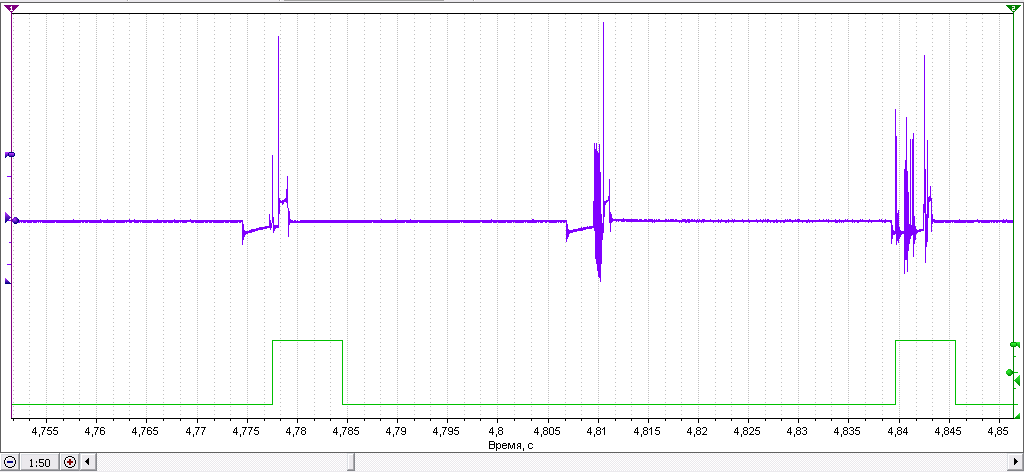The image size is (1024, 472).
Task: Click the small purple lower triangle on left axis
Action: pos(8,281)
